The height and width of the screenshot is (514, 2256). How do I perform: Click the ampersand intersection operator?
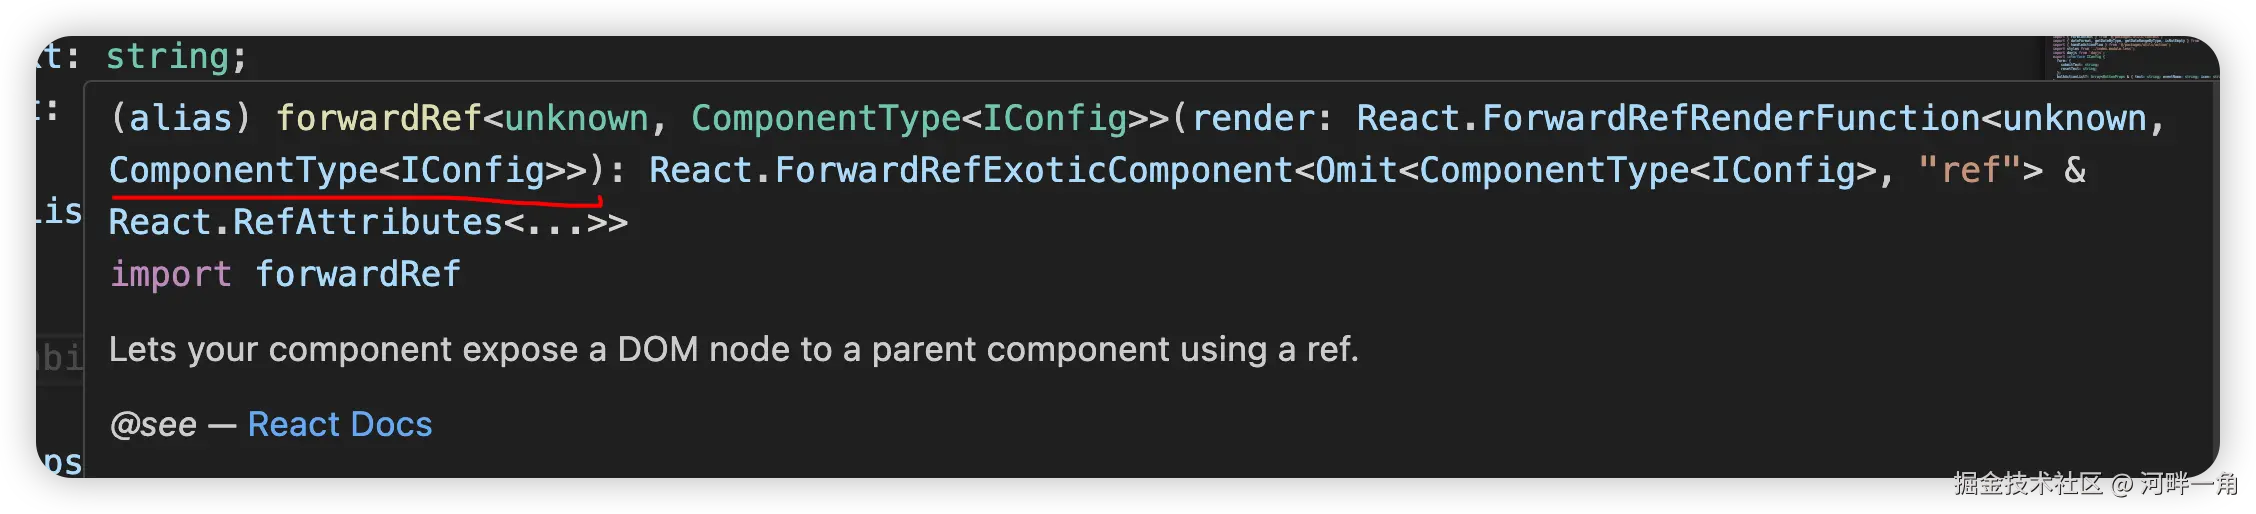click(2075, 171)
